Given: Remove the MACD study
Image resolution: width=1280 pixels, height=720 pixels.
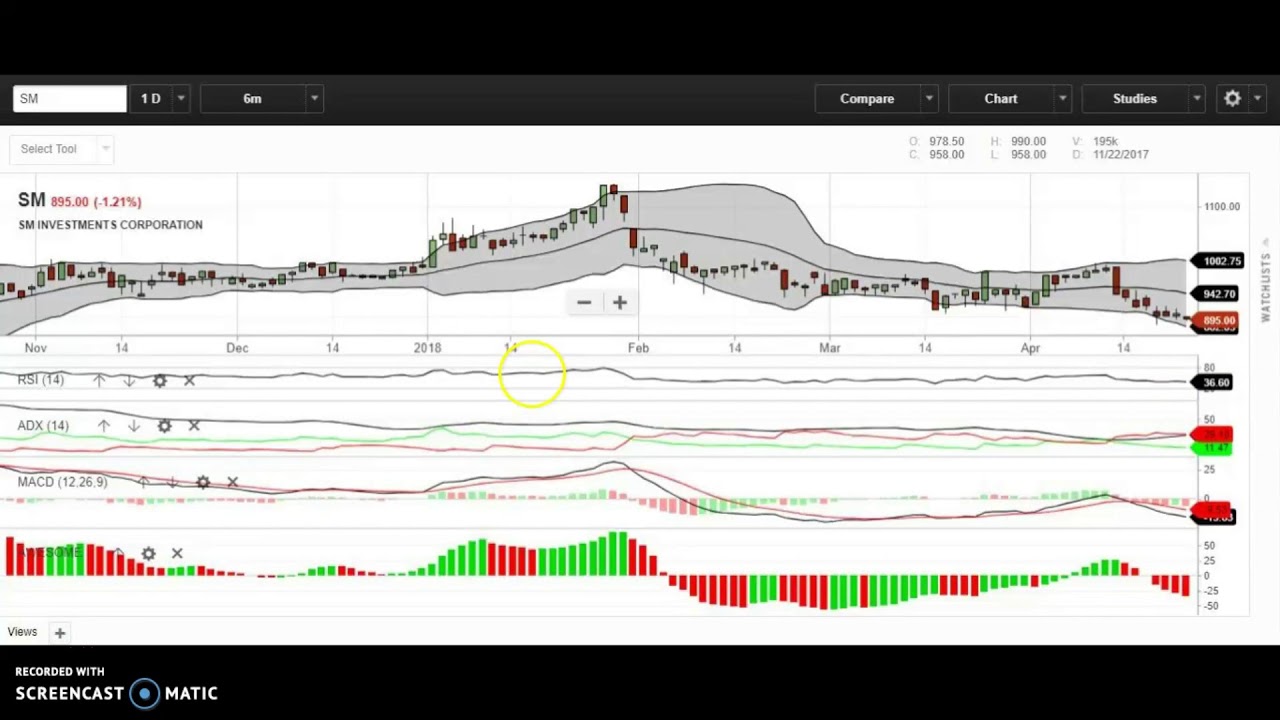Looking at the screenshot, I should [x=232, y=482].
